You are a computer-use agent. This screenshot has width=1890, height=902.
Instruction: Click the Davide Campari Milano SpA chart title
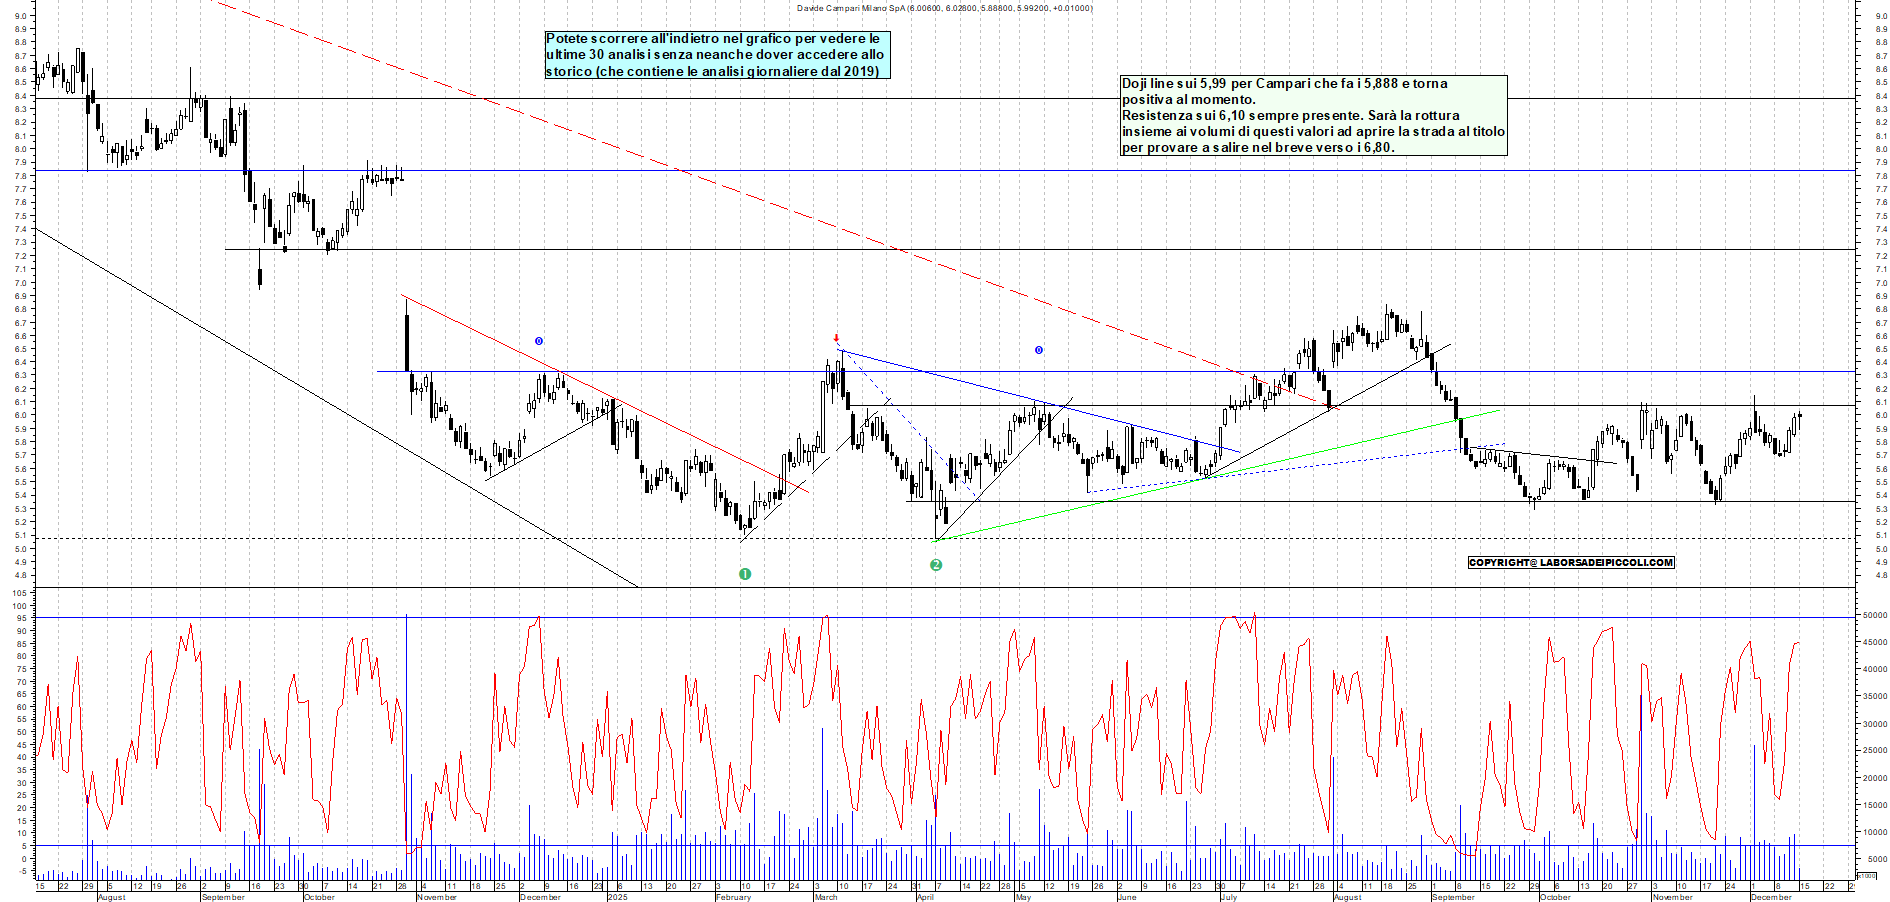tap(944, 8)
